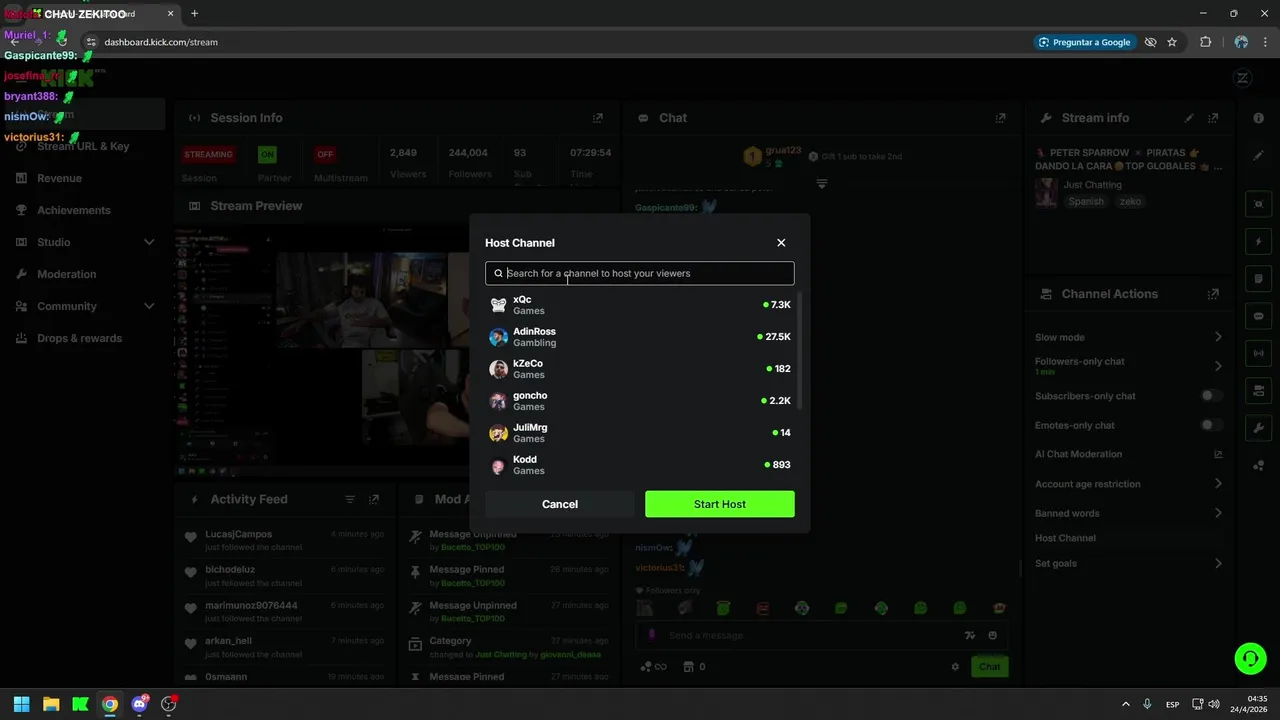Pop out the Channel Actions panel
This screenshot has height=720, width=1280.
point(1213,294)
